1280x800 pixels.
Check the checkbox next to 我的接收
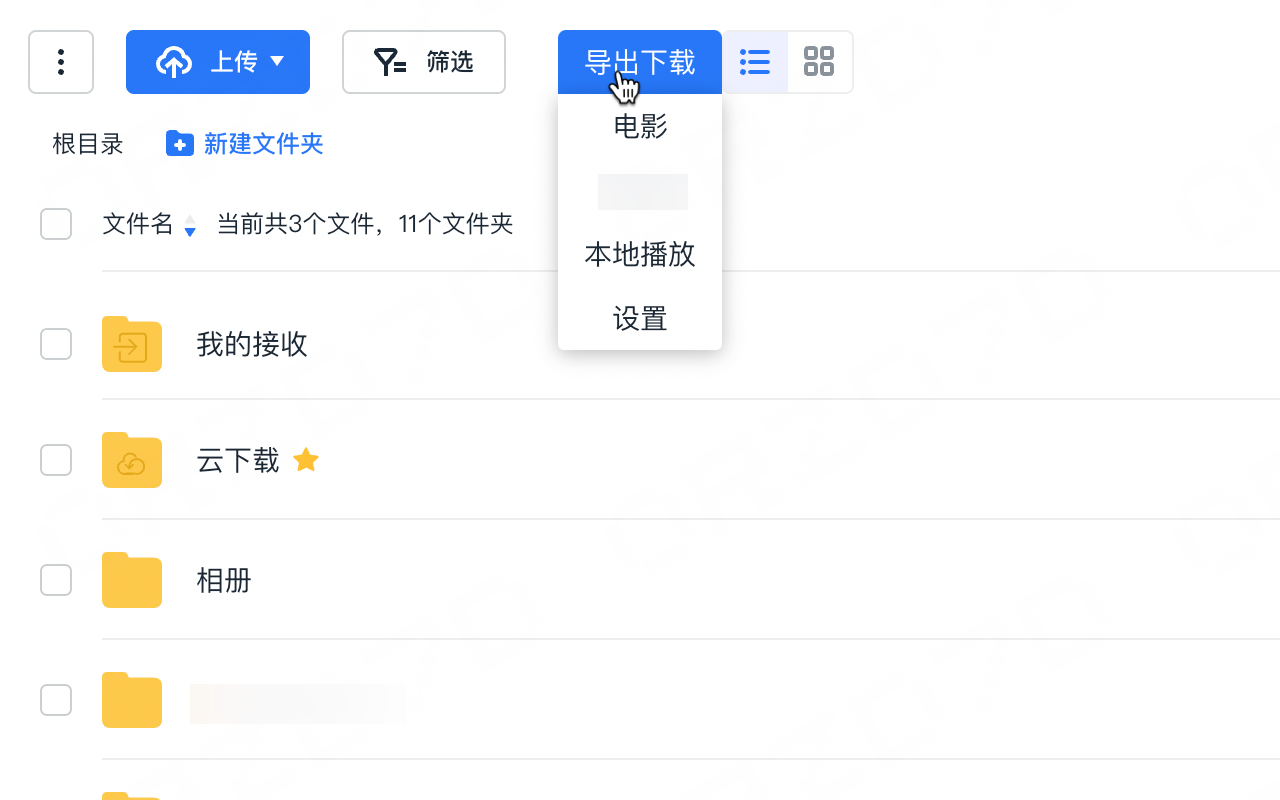pyautogui.click(x=56, y=344)
